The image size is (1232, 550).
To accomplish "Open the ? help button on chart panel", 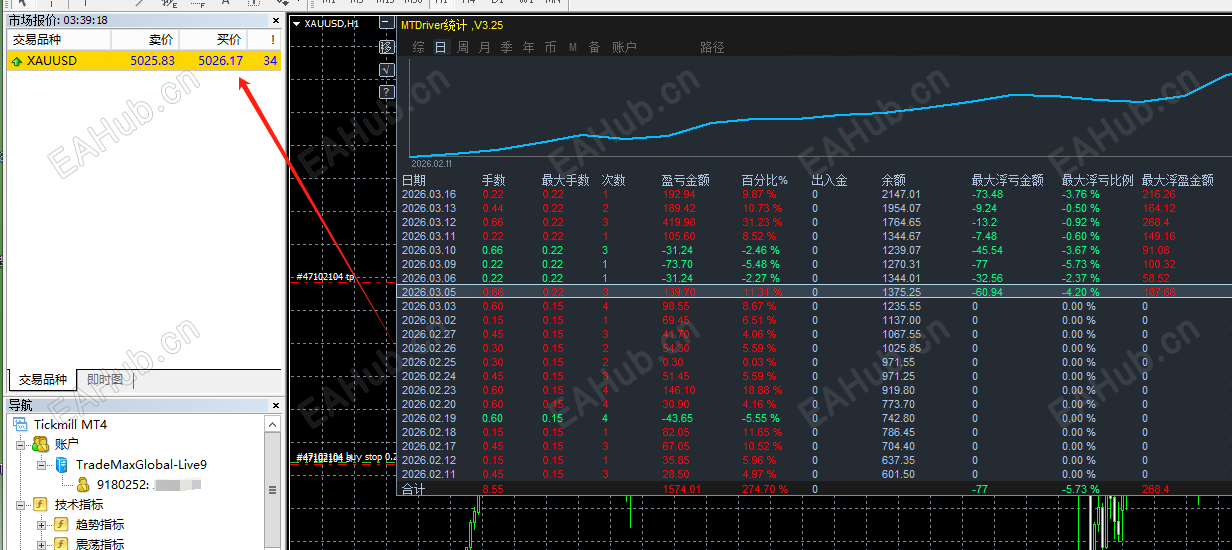I will (x=387, y=92).
